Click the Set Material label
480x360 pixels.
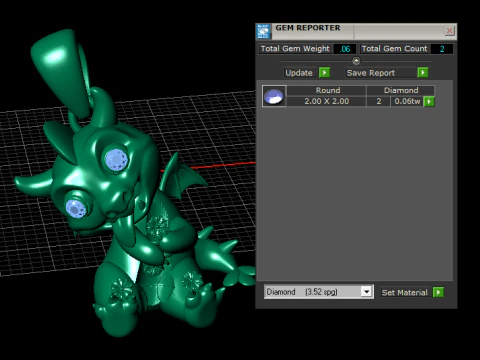404,293
